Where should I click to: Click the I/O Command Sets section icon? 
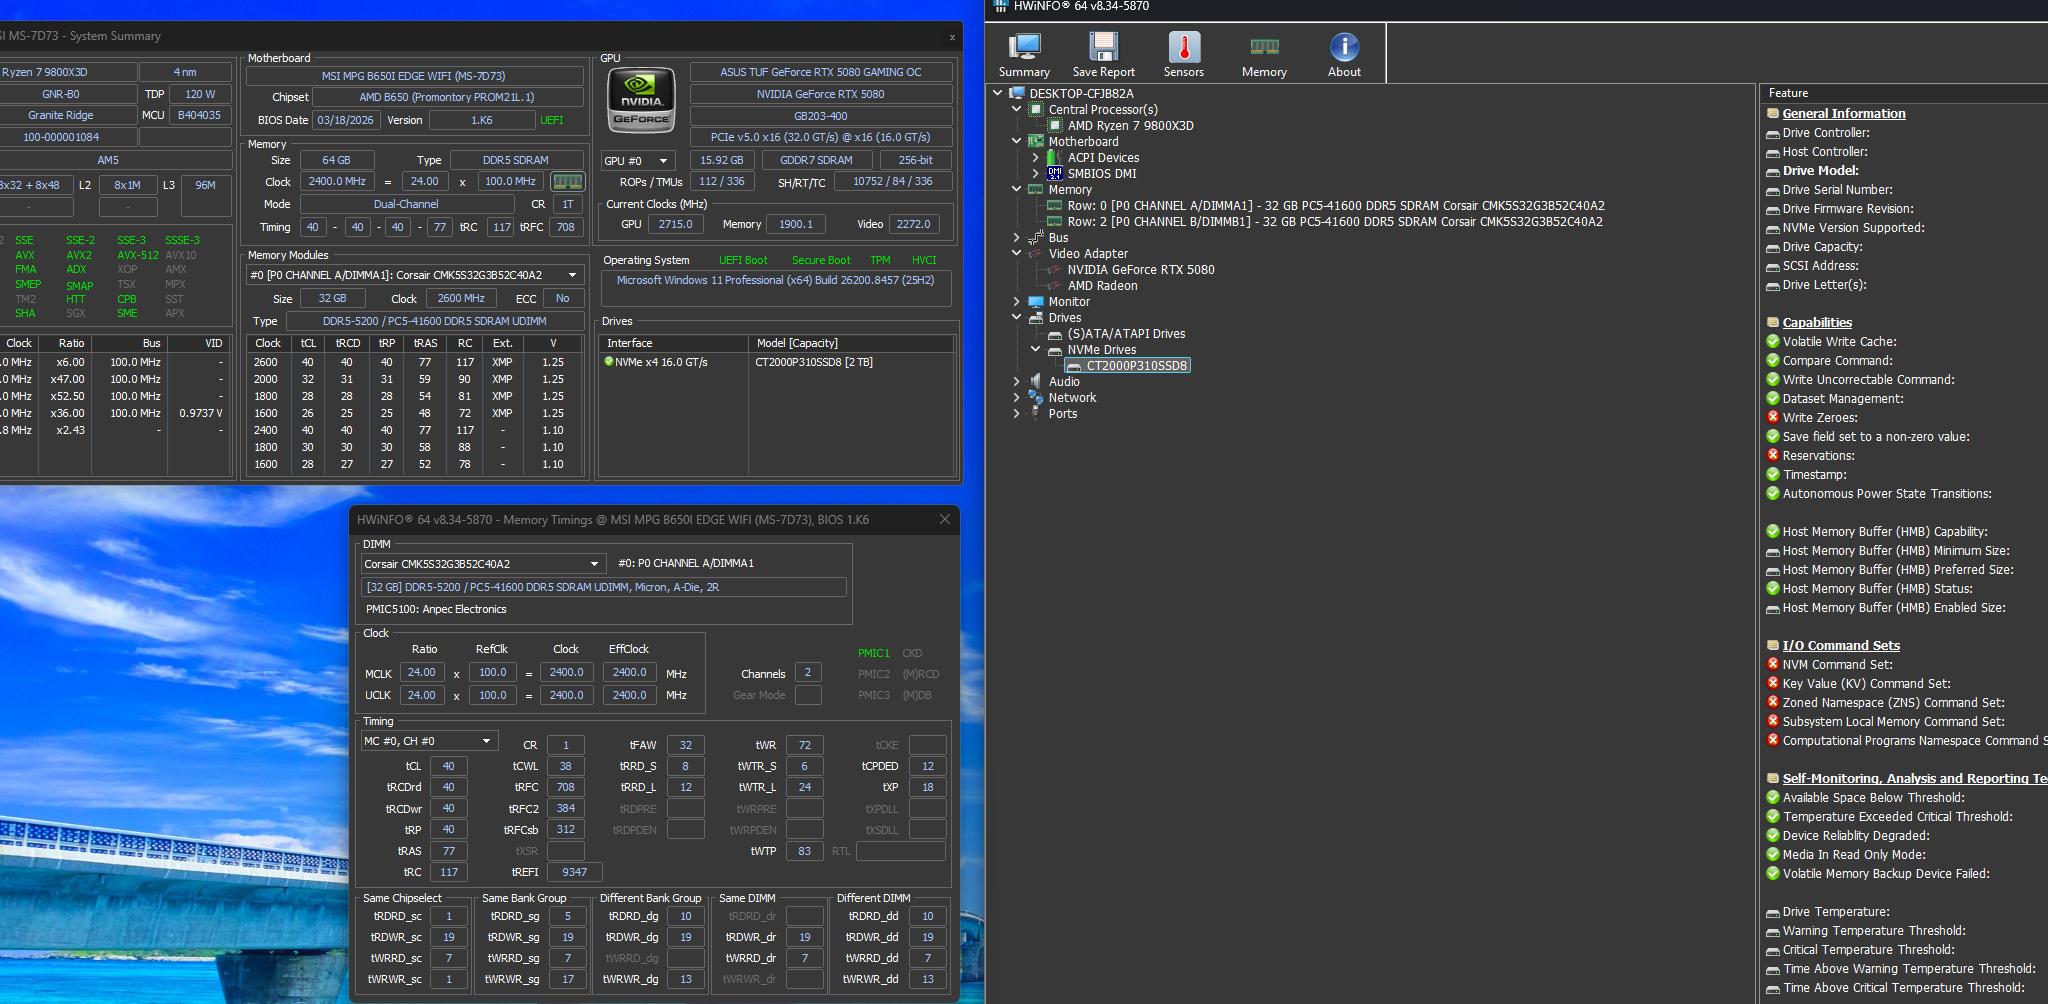pyautogui.click(x=1773, y=646)
